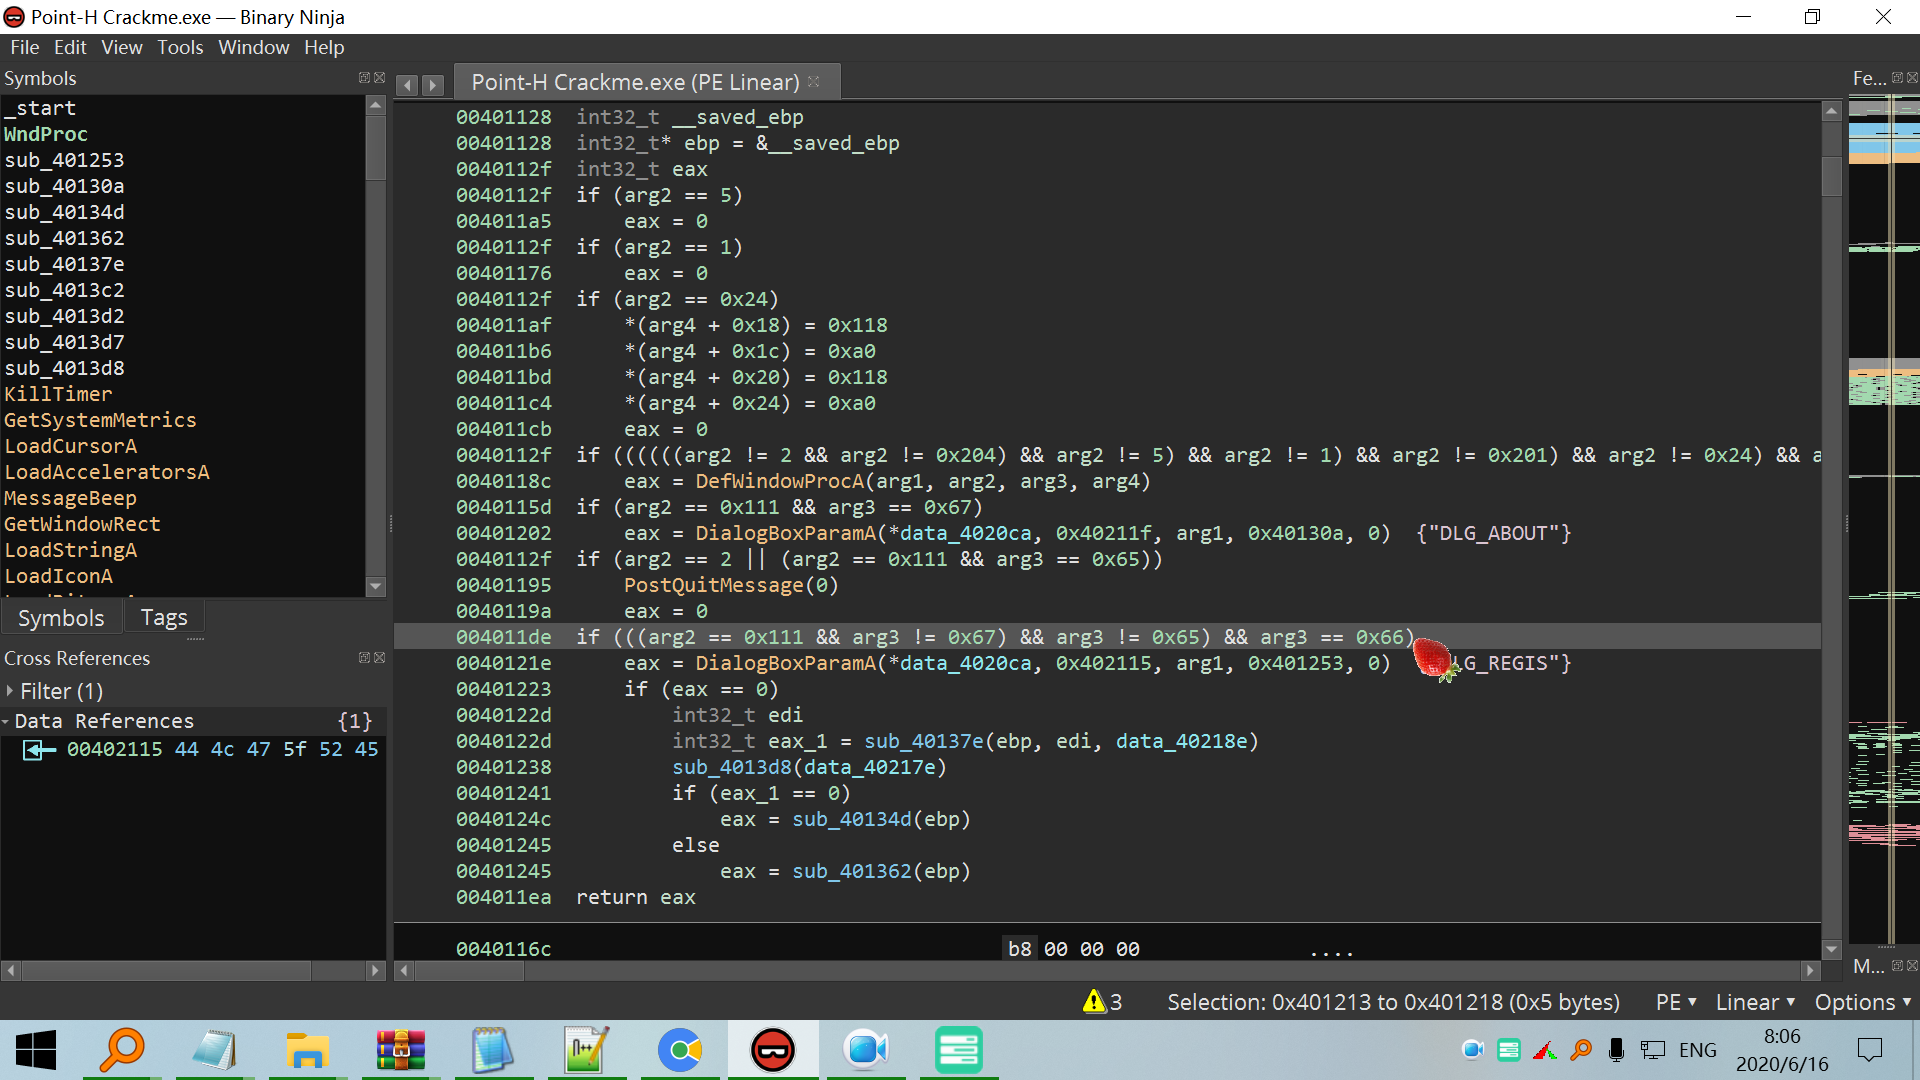Expand the Filter section
Screen dimensions: 1920x1080
coord(10,691)
